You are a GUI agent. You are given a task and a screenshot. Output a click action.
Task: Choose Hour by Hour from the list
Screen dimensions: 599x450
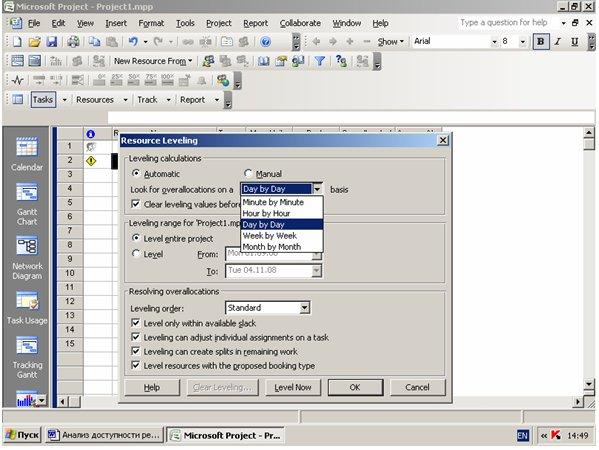[282, 213]
